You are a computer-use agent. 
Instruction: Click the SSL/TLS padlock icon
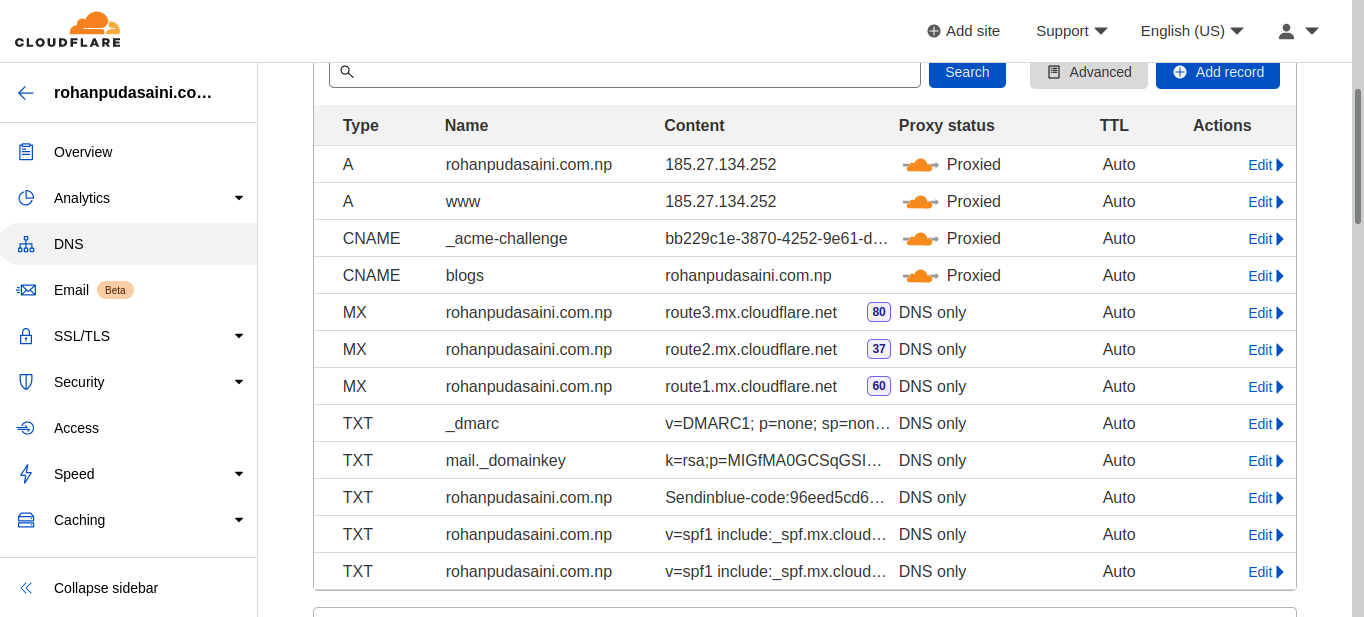point(26,336)
